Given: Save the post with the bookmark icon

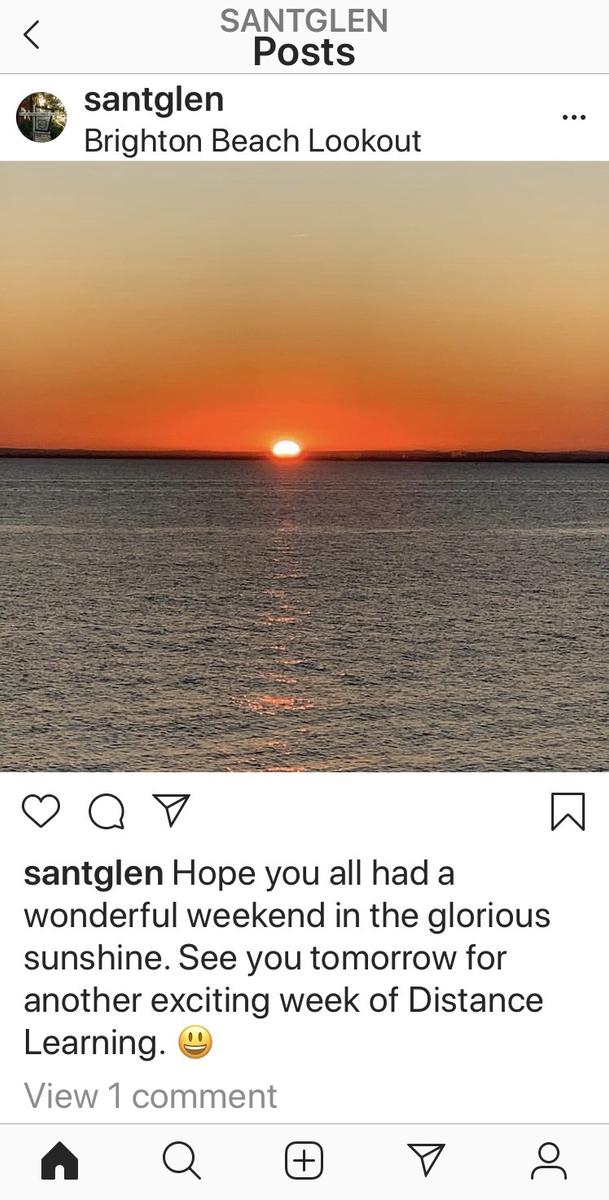Looking at the screenshot, I should (568, 812).
